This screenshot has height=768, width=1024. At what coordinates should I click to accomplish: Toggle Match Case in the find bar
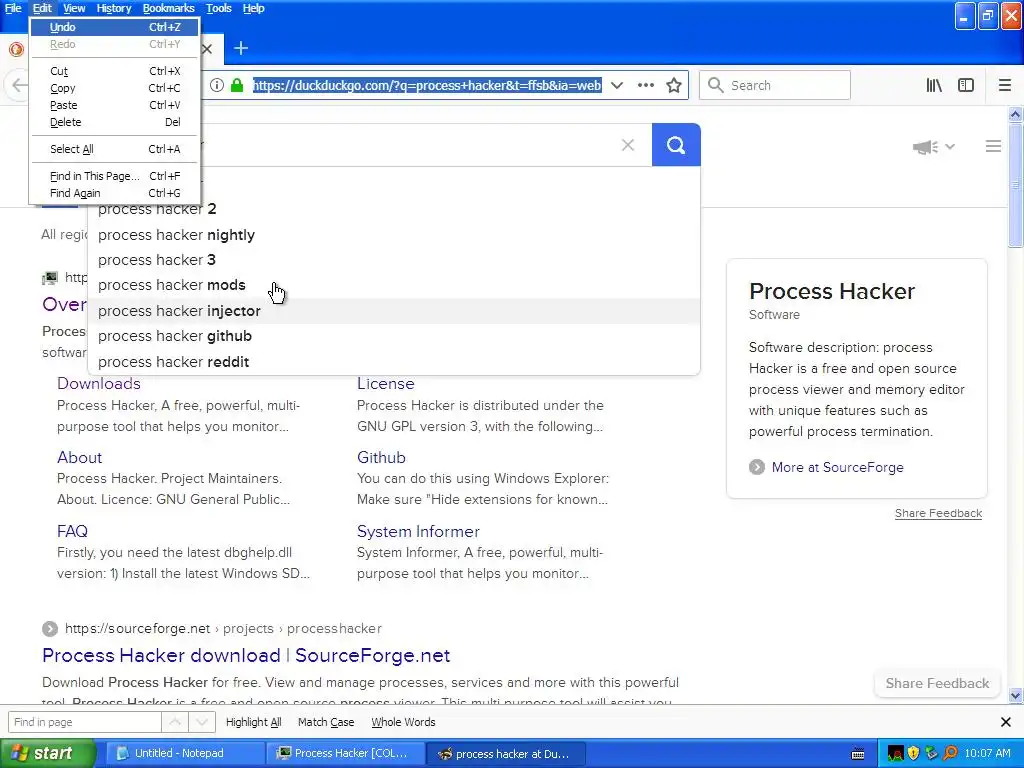pos(326,722)
